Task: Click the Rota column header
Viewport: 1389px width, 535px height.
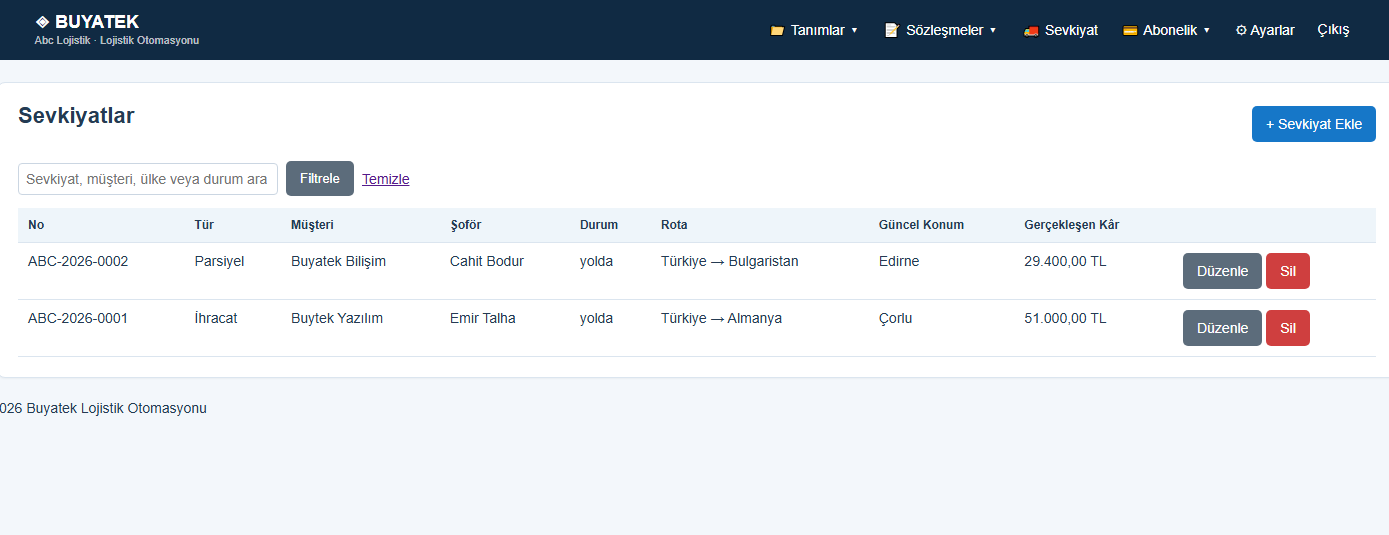Action: (674, 225)
